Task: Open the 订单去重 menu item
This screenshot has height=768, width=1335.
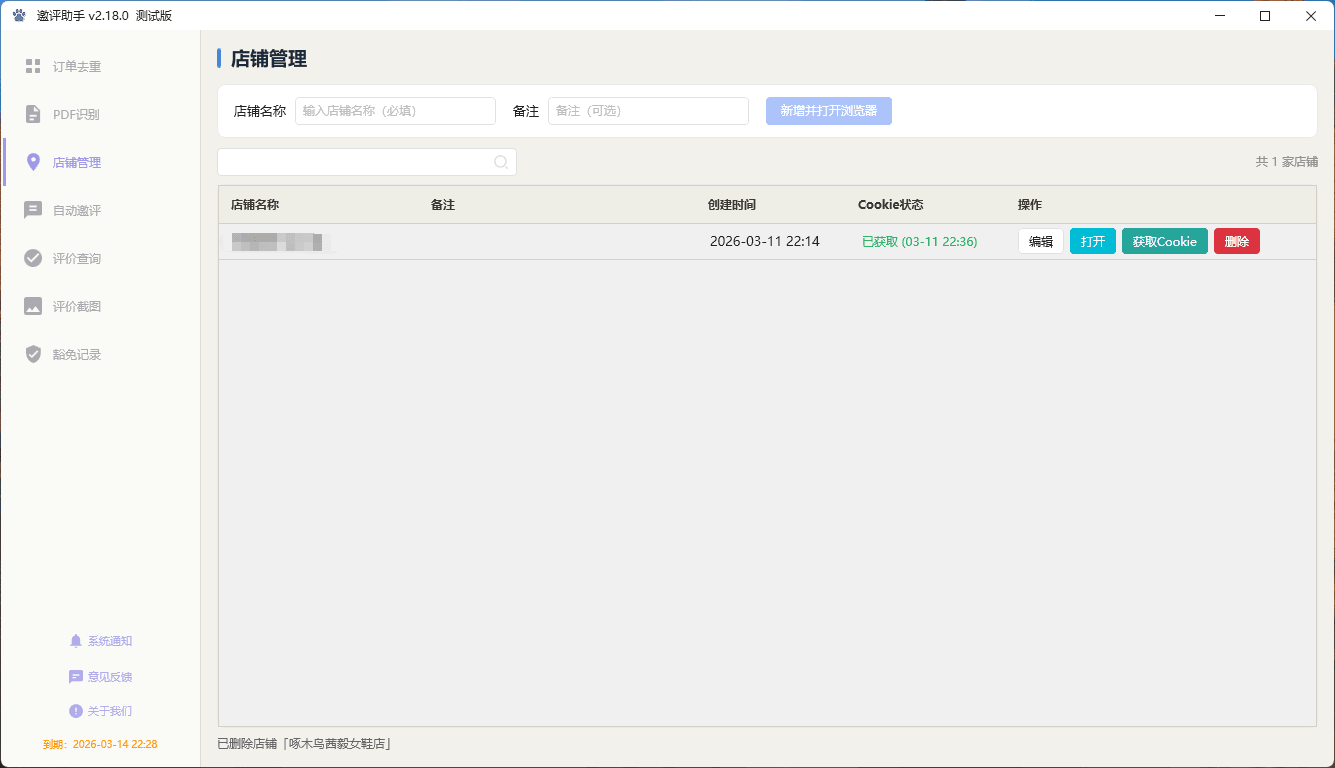Action: (101, 66)
